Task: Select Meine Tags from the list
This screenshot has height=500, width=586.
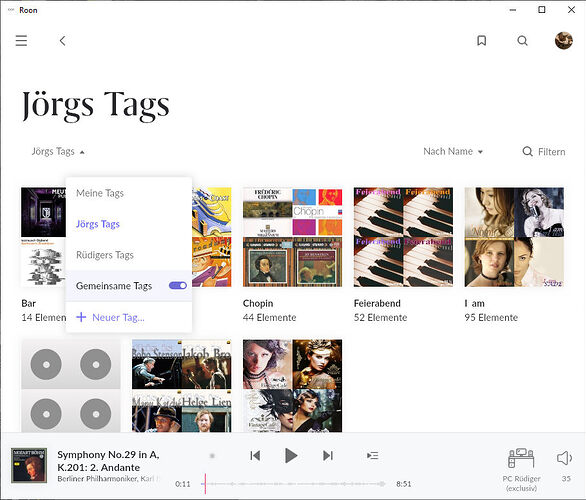Action: pos(100,193)
